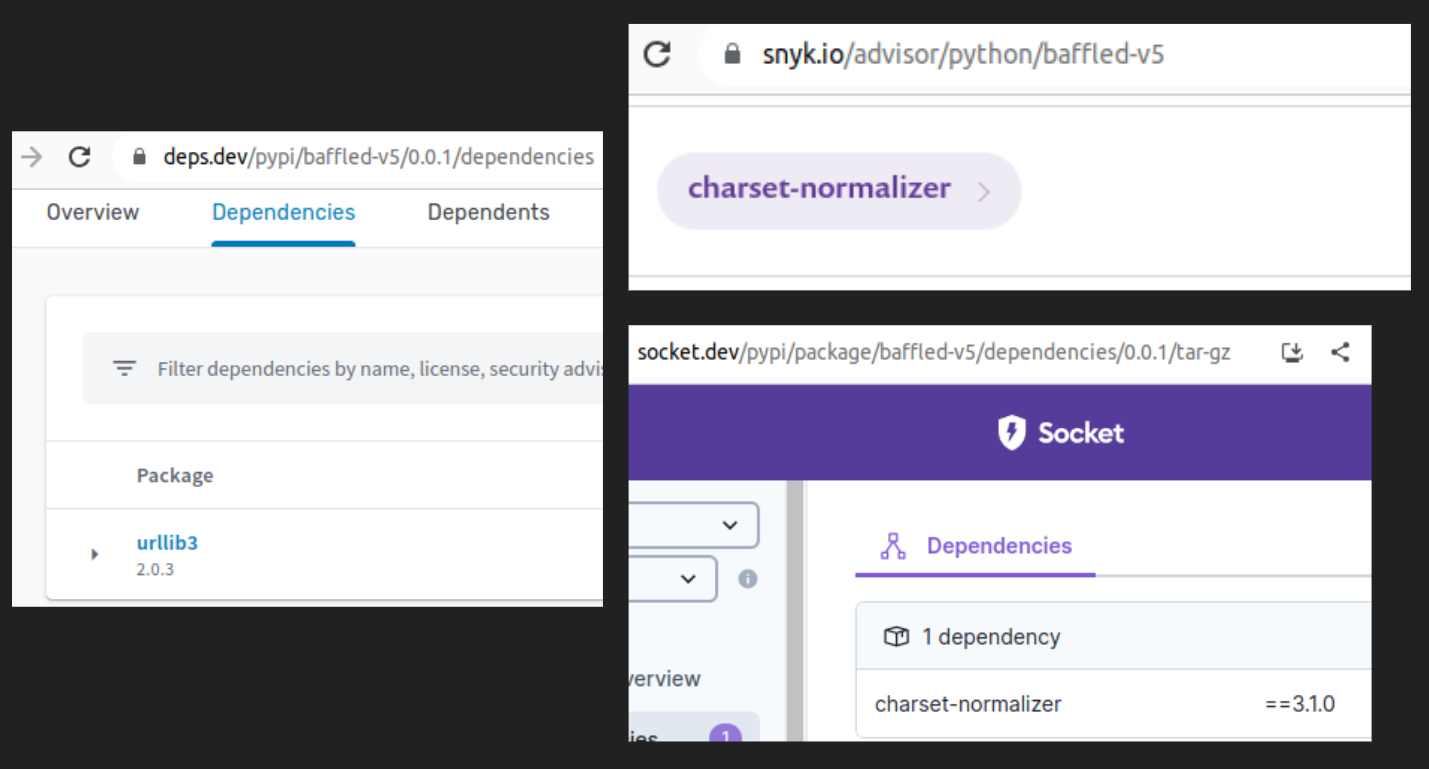Click the share icon in socket.dev bar
Viewport: 1429px width, 769px height.
point(1341,352)
